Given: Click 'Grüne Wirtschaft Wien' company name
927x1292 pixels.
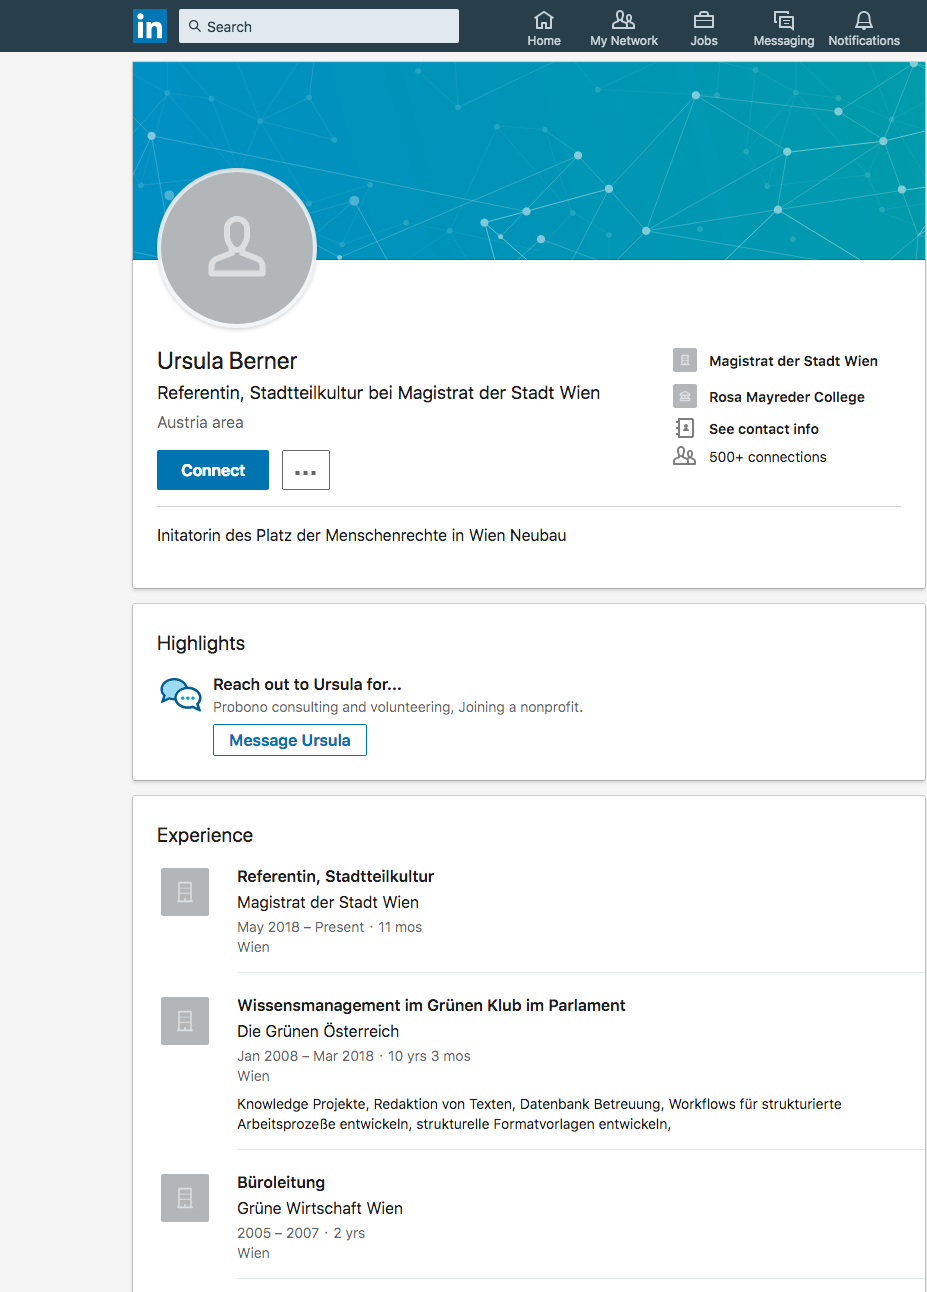Looking at the screenshot, I should tap(320, 1208).
